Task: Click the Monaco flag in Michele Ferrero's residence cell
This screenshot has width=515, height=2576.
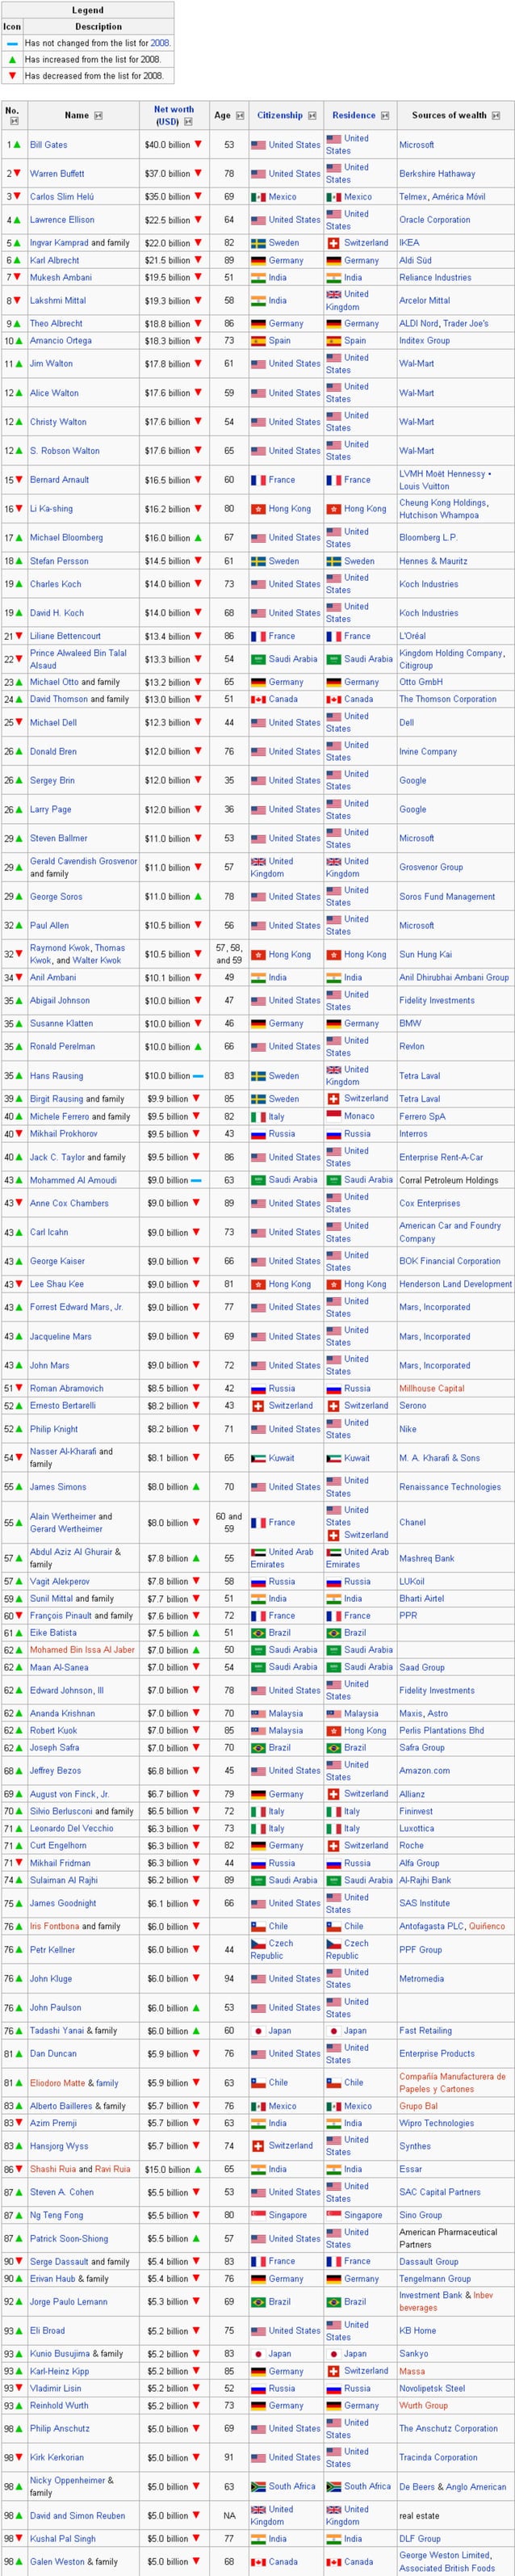Action: pos(334,1116)
